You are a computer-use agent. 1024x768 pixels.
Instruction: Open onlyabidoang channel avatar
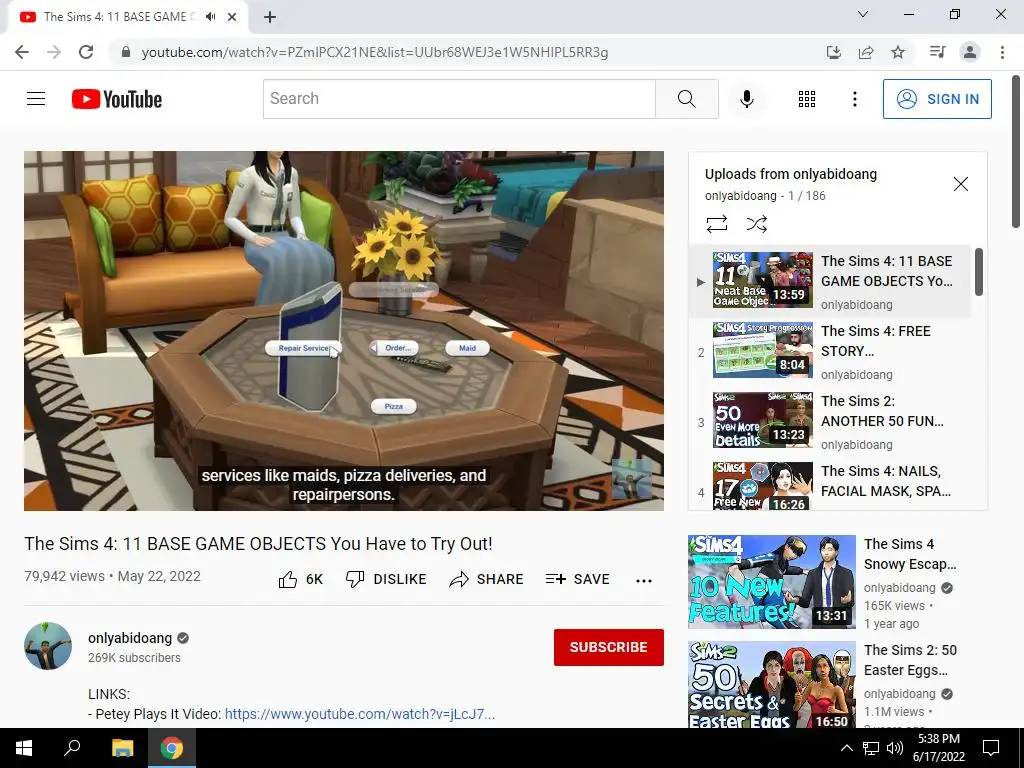pos(48,646)
